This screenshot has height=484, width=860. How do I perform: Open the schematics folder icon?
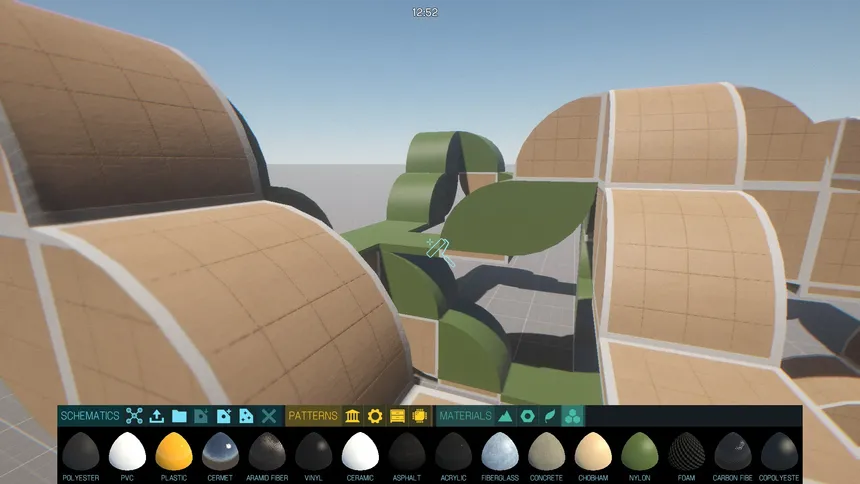(x=179, y=416)
